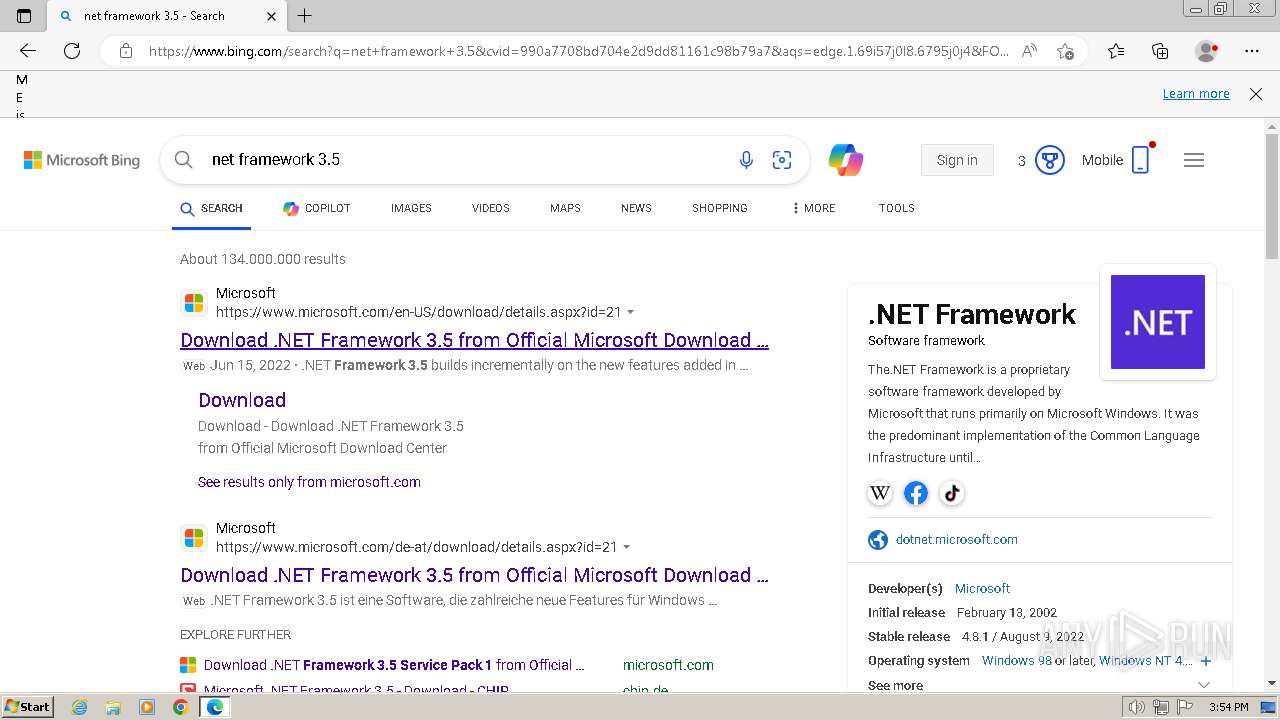Click the 3:54 PM system clock
The width and height of the screenshot is (1280, 720).
pos(1228,707)
